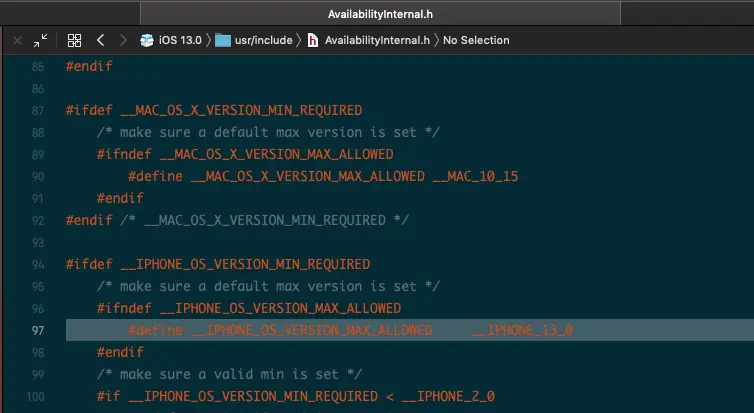Click '__IPHONE_2_0' on line 100
The image size is (754, 413).
(x=448, y=397)
